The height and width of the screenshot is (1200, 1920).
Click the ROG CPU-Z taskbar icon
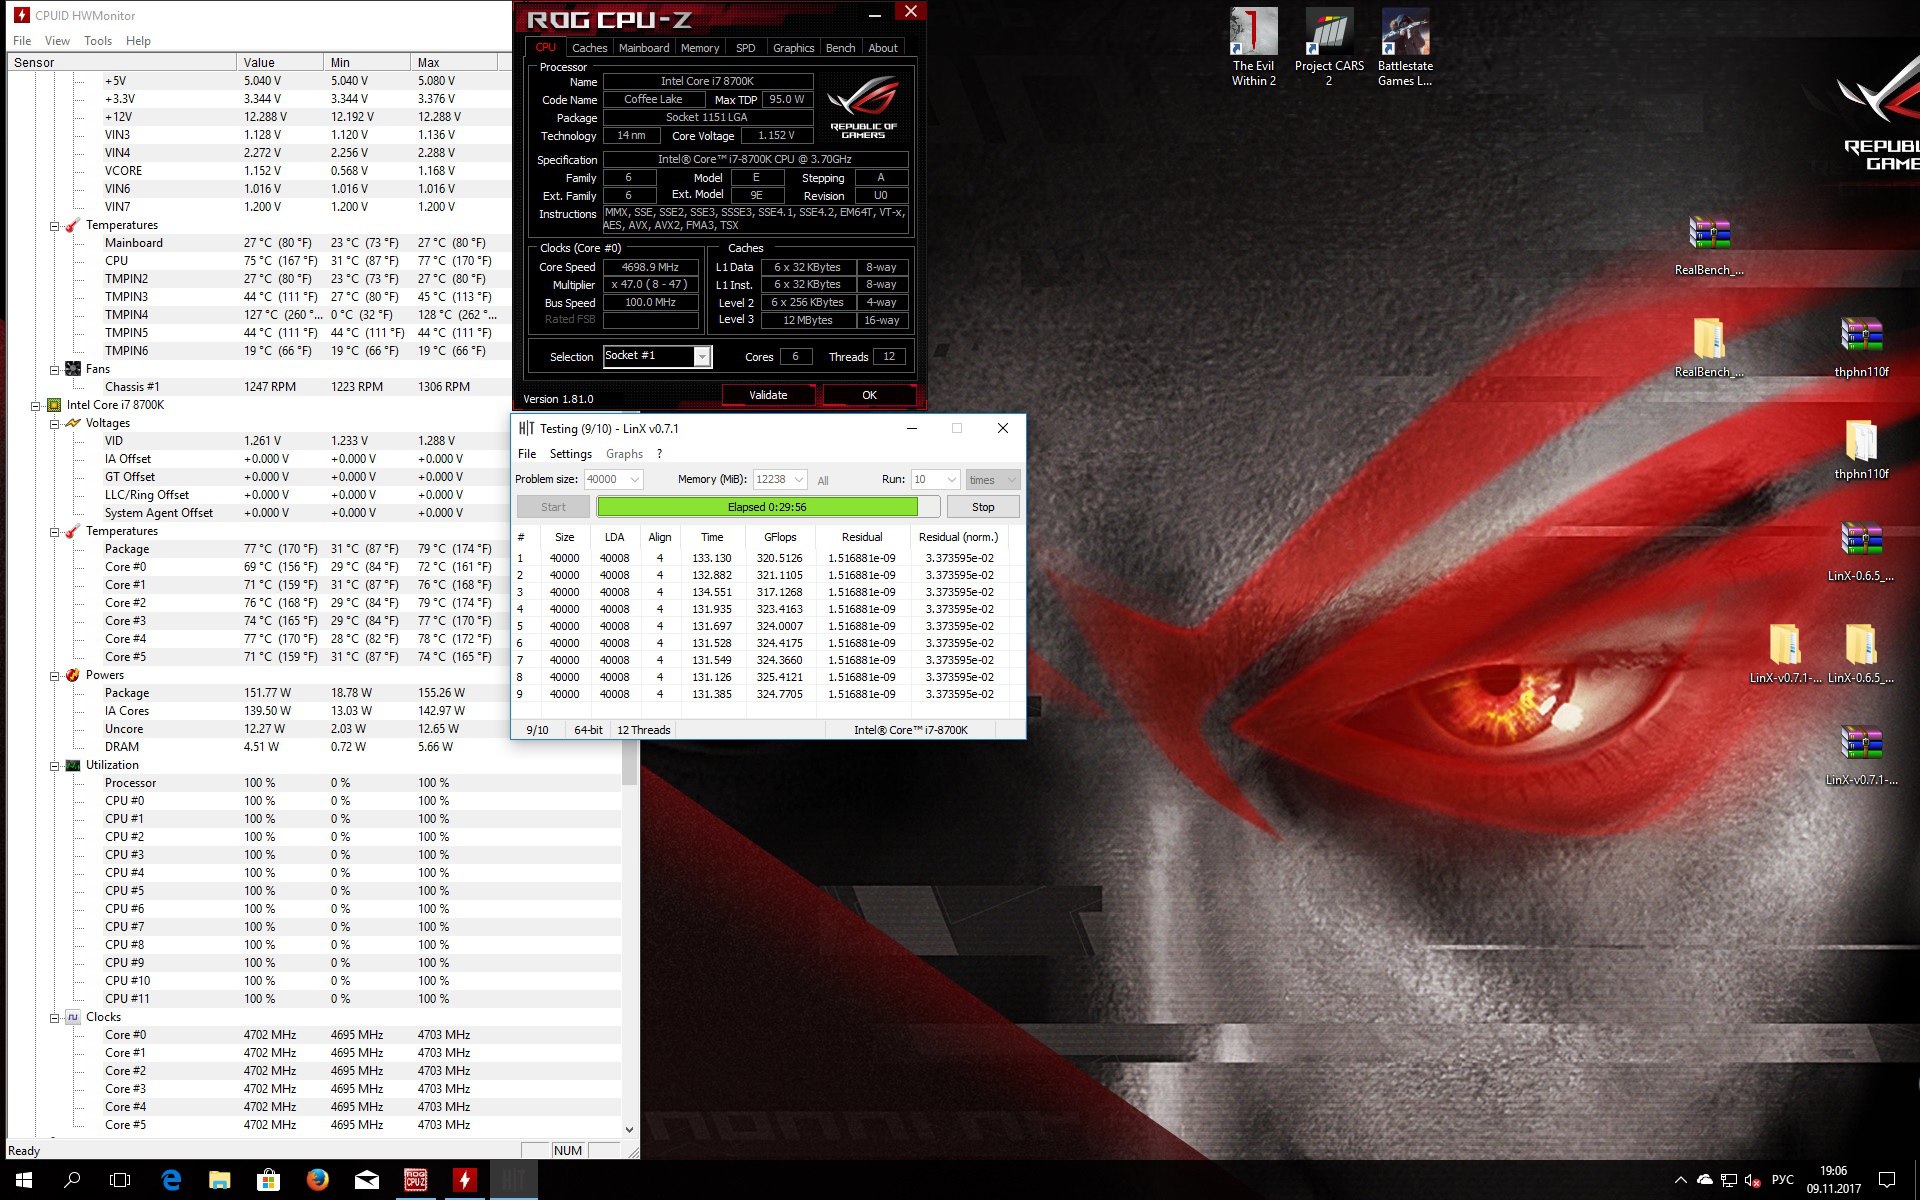tap(416, 1180)
